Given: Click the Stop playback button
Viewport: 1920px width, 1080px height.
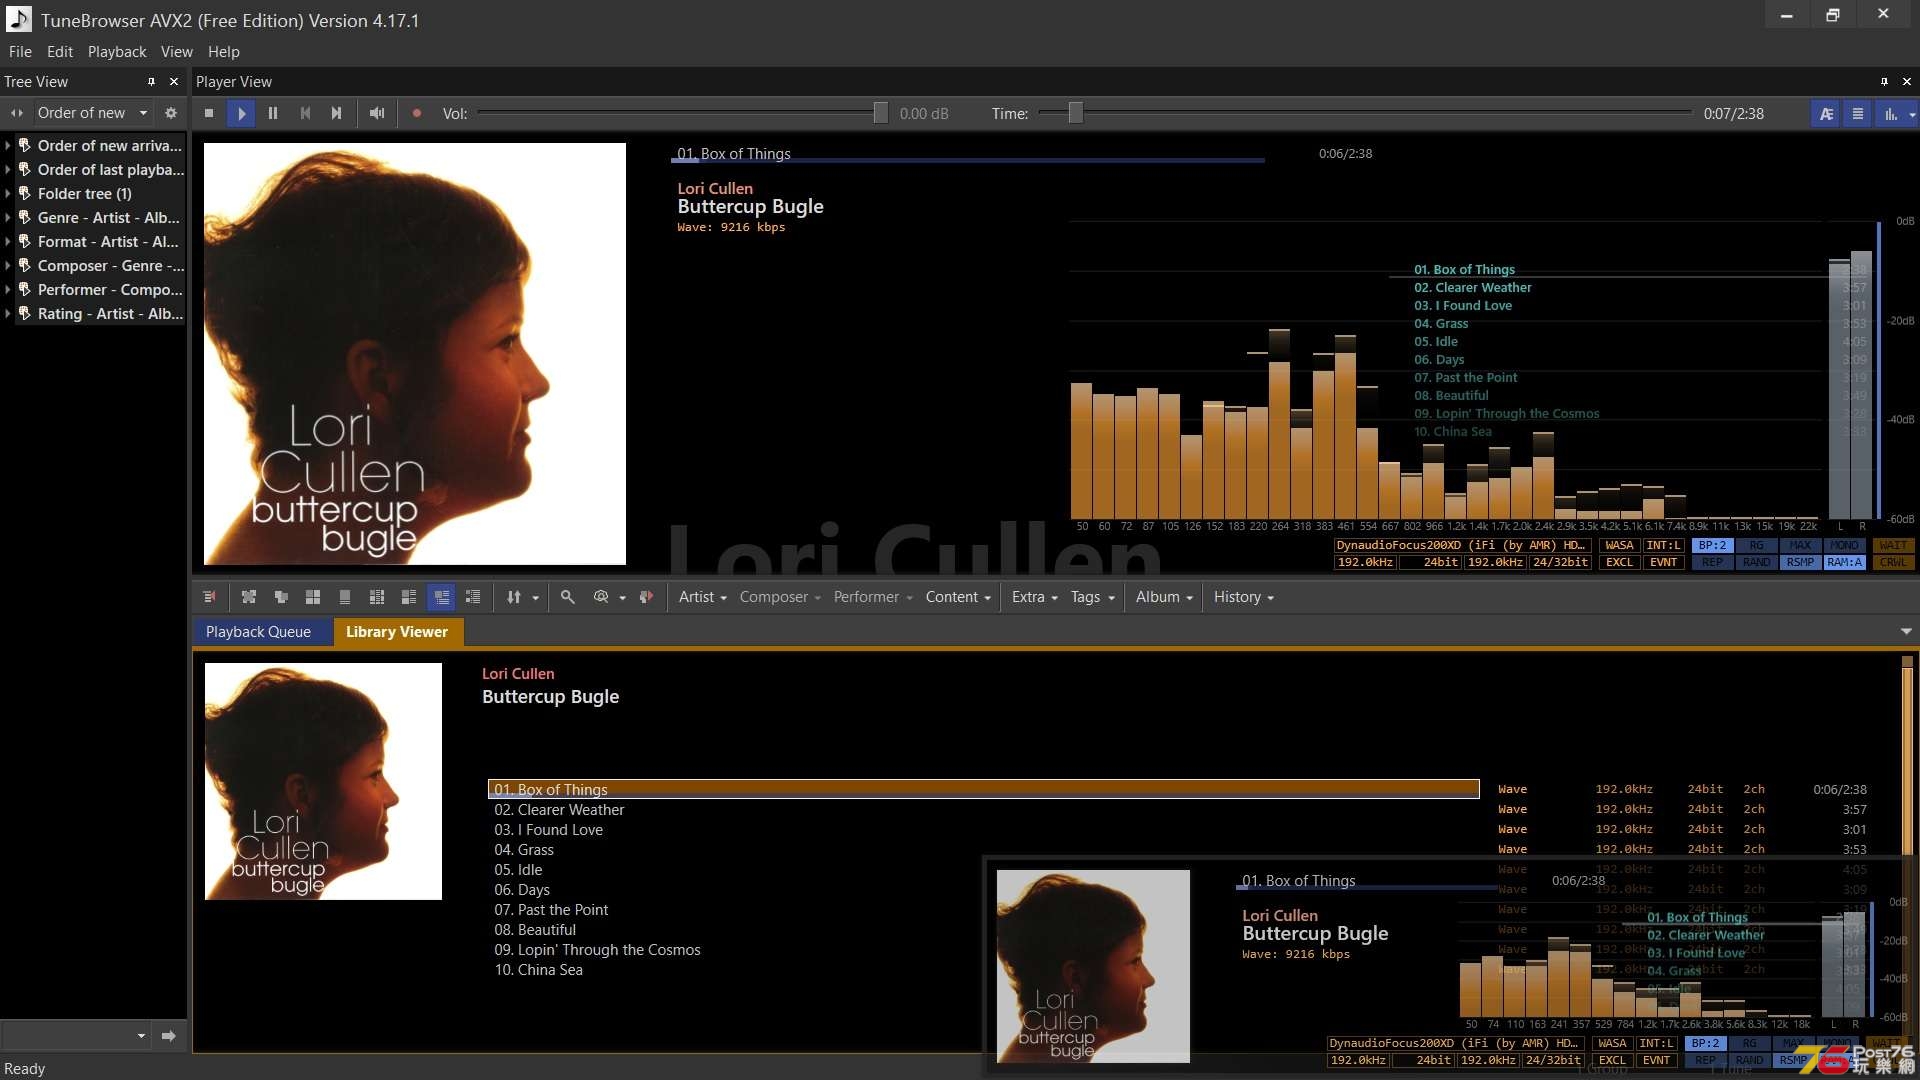Looking at the screenshot, I should coord(209,114).
